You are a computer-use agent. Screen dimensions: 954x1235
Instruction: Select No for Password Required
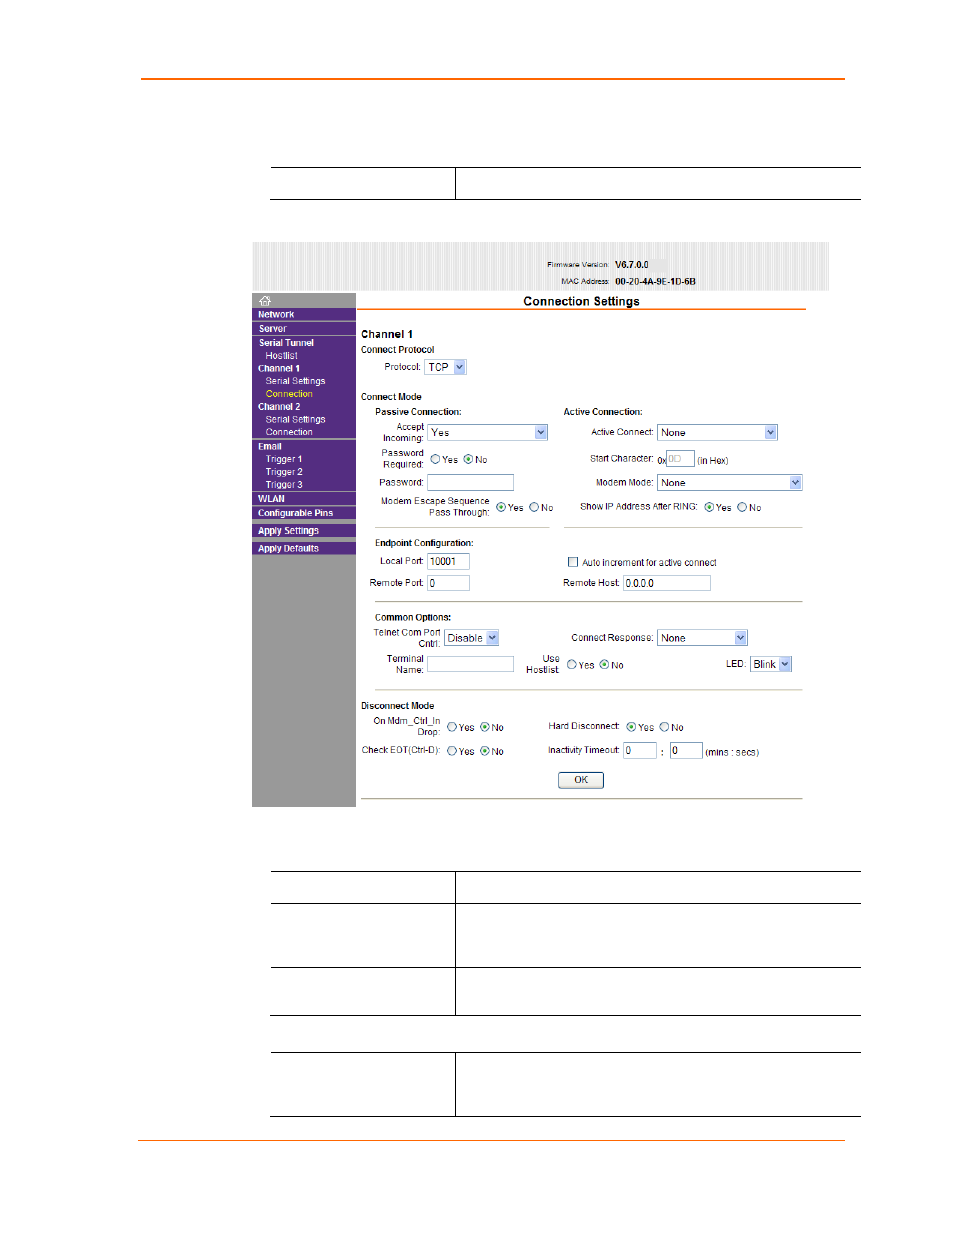468,460
